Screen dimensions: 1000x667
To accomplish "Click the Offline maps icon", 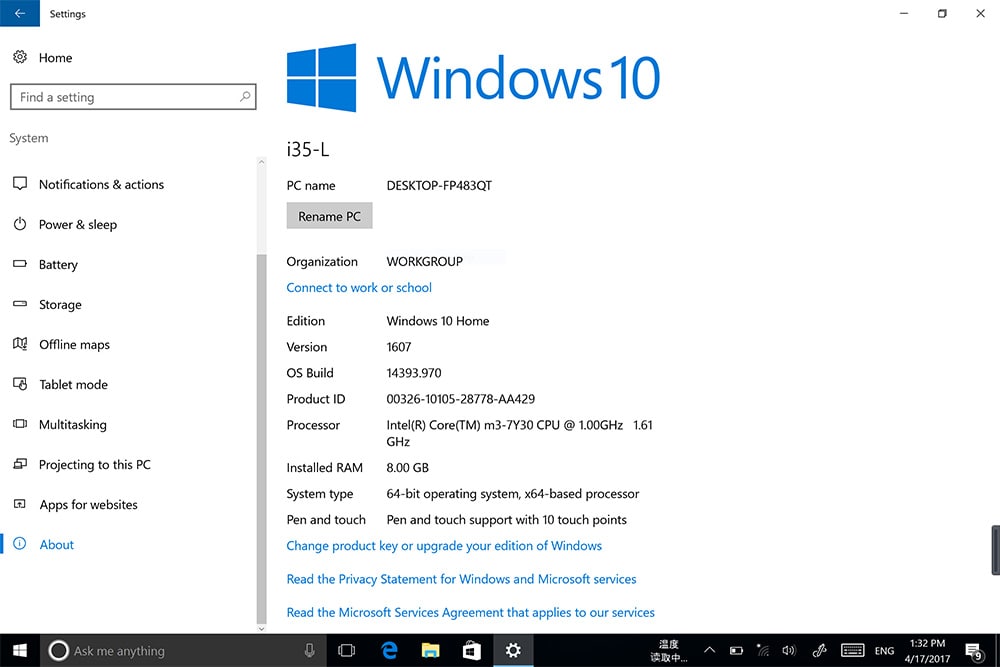I will pos(20,344).
